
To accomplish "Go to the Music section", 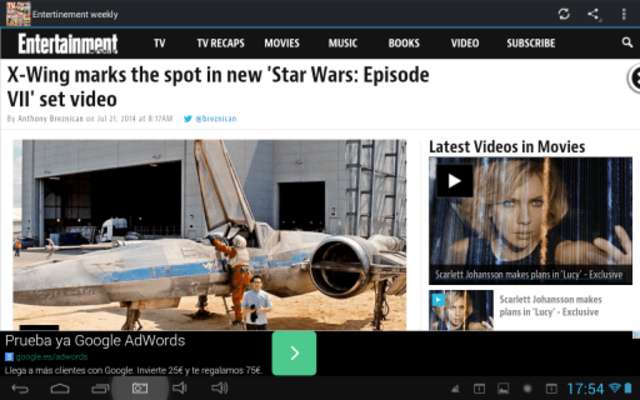I will (343, 43).
